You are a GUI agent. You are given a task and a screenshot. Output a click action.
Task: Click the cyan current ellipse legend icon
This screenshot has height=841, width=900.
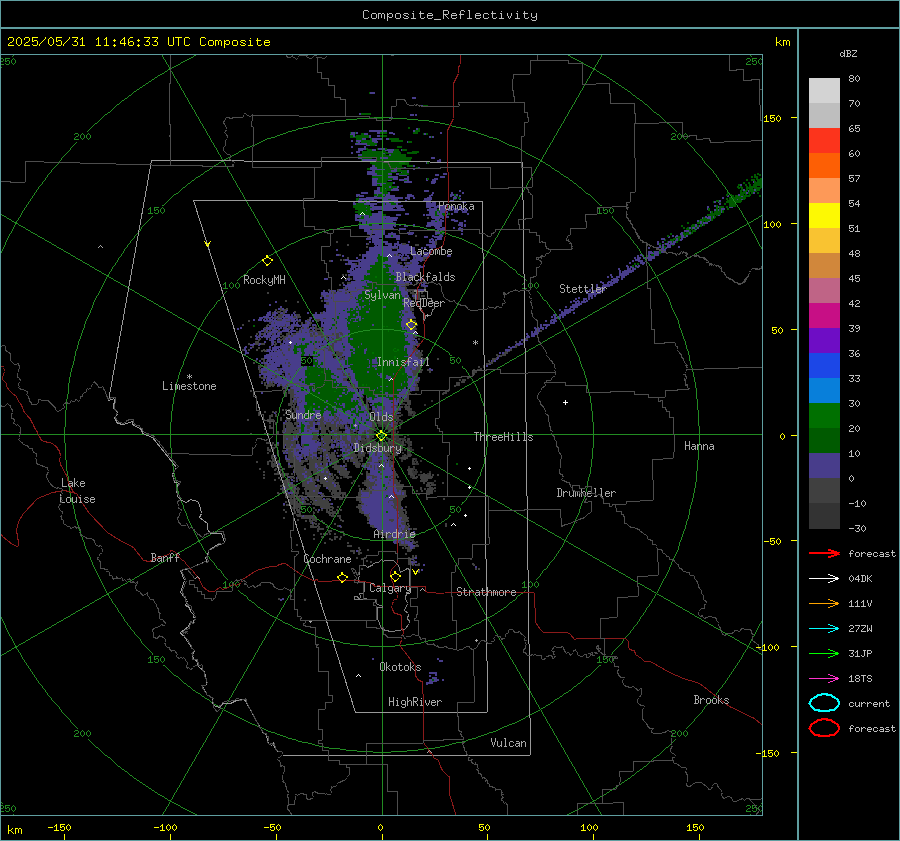pos(824,703)
